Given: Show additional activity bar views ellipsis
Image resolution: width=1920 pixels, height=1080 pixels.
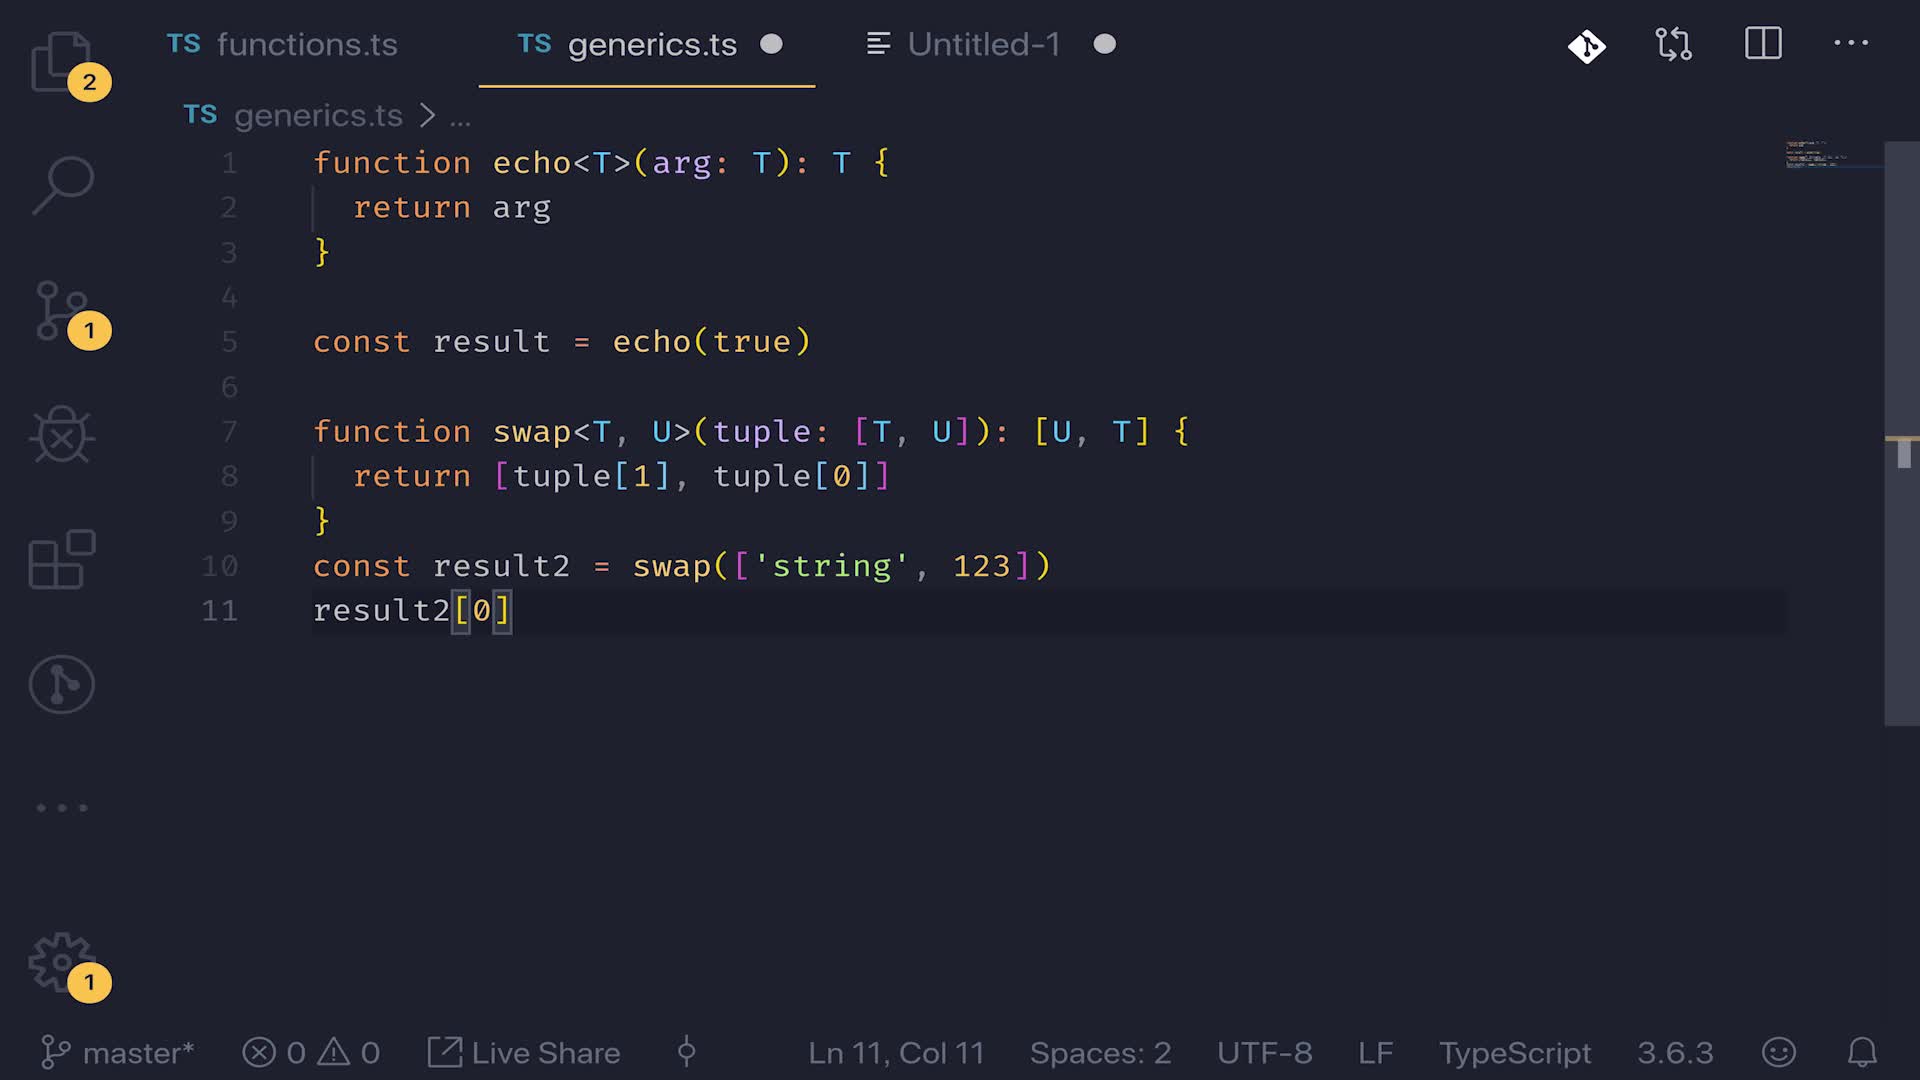Looking at the screenshot, I should tap(62, 808).
